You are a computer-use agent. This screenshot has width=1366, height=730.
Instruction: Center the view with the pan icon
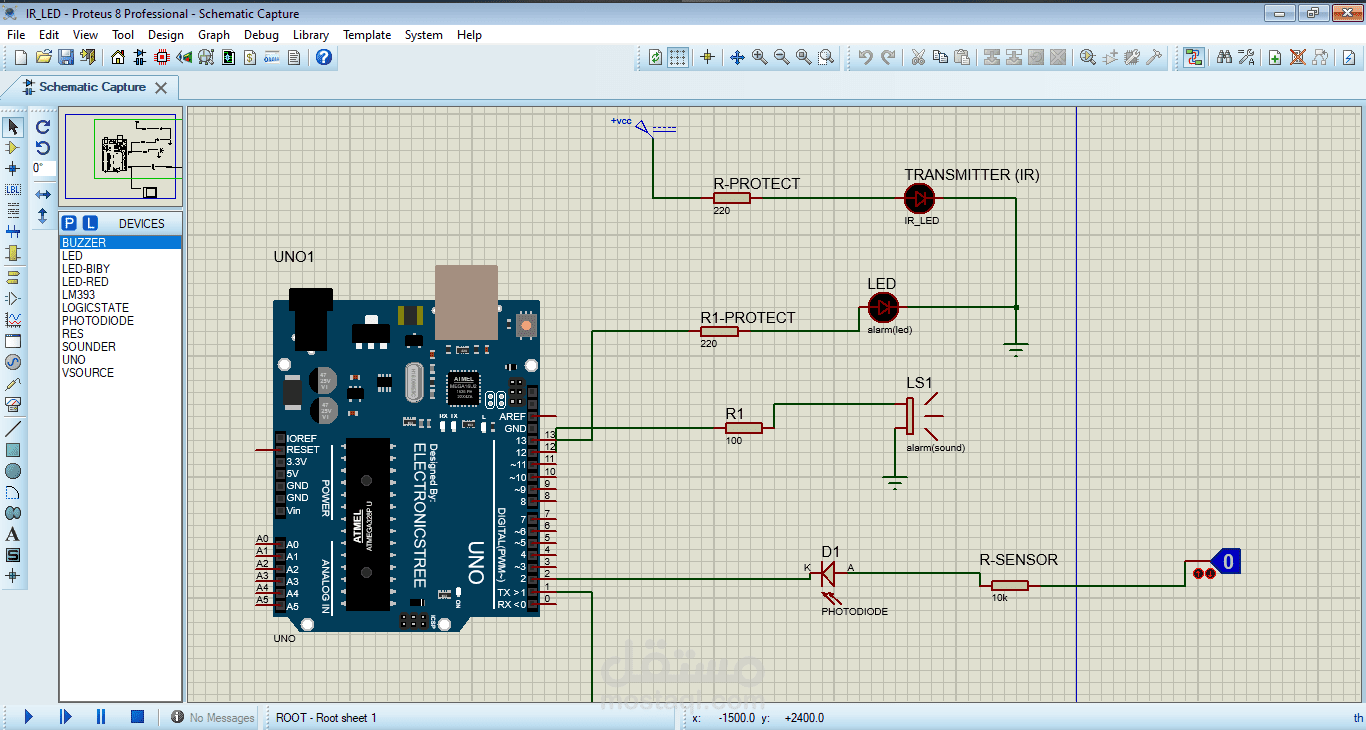coord(737,57)
